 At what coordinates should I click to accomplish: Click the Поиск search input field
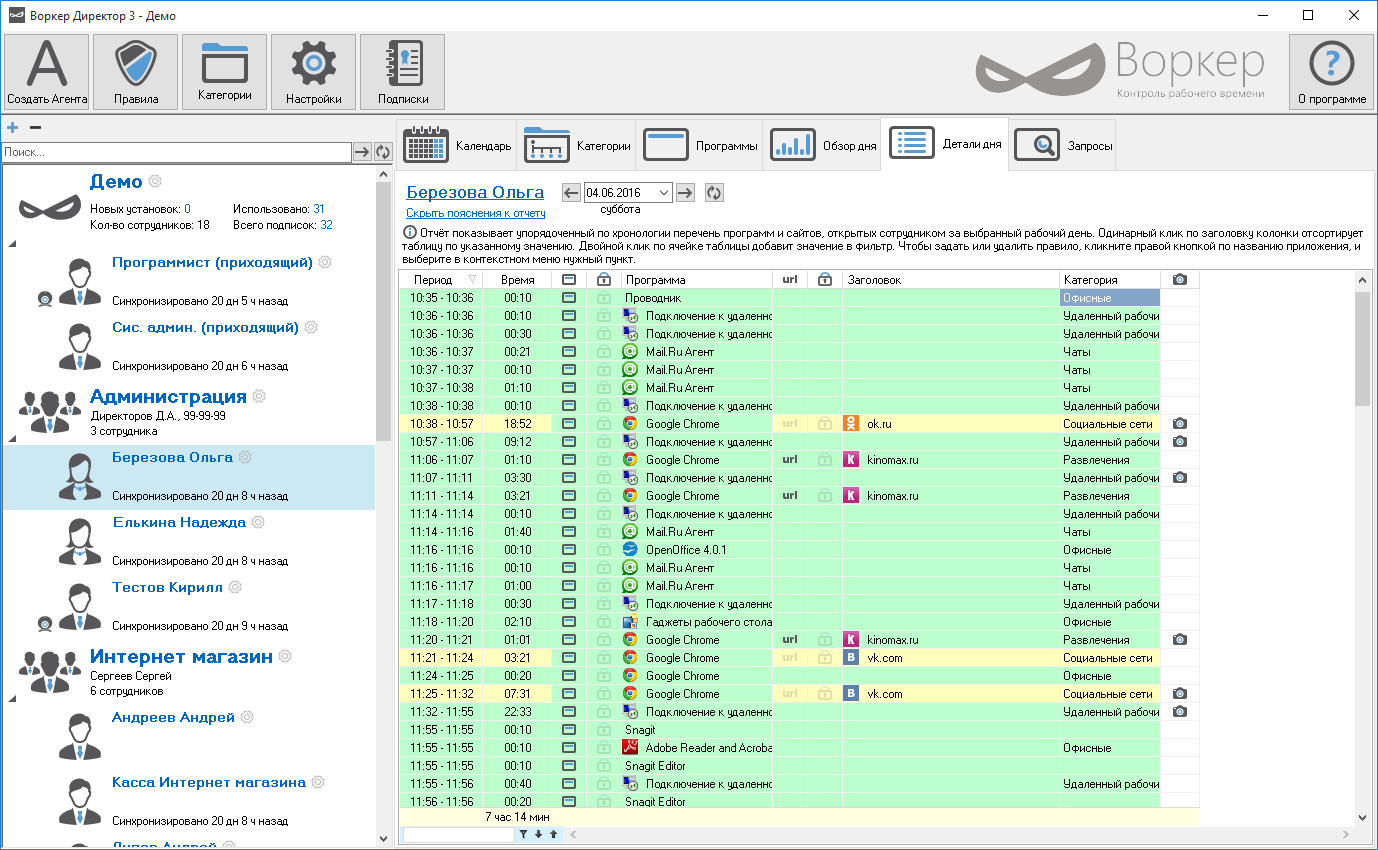point(176,152)
